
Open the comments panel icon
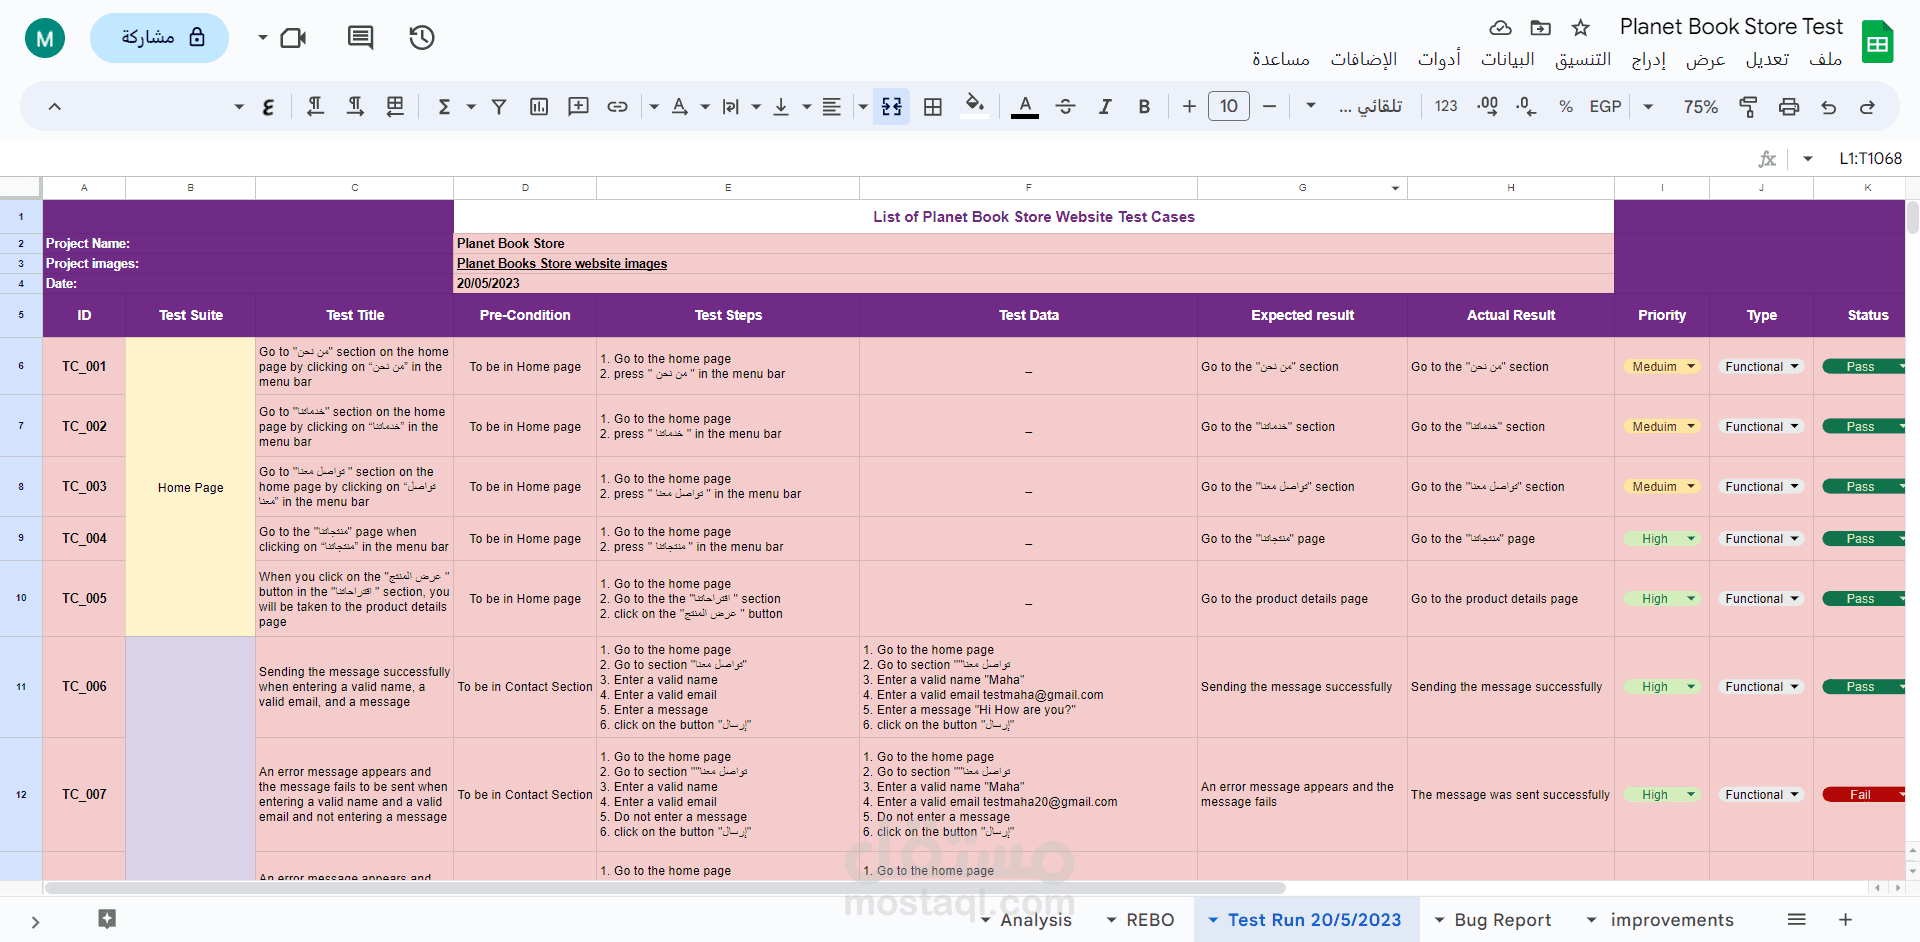tap(360, 38)
